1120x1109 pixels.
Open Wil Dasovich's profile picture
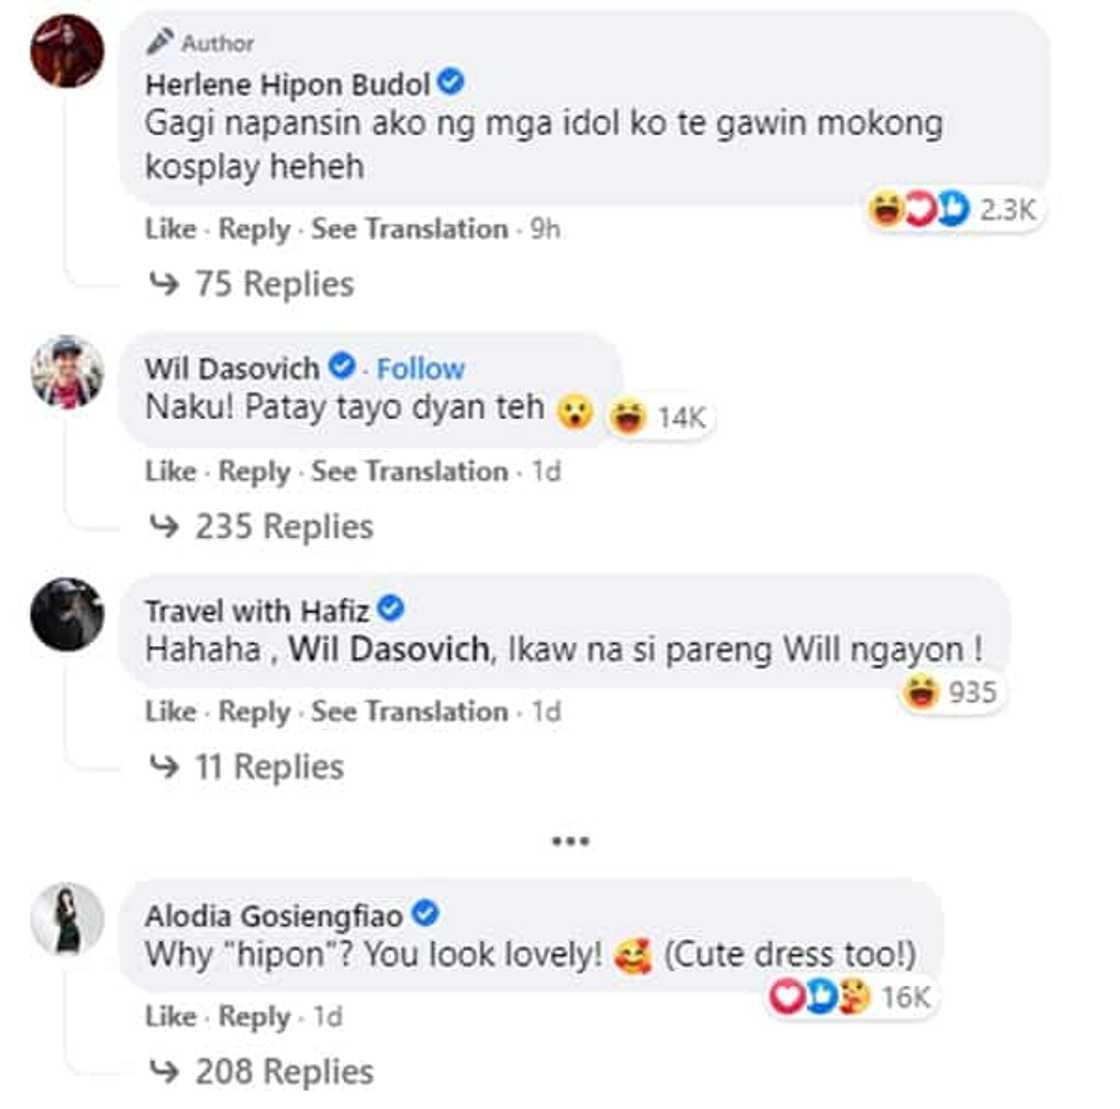pos(66,378)
